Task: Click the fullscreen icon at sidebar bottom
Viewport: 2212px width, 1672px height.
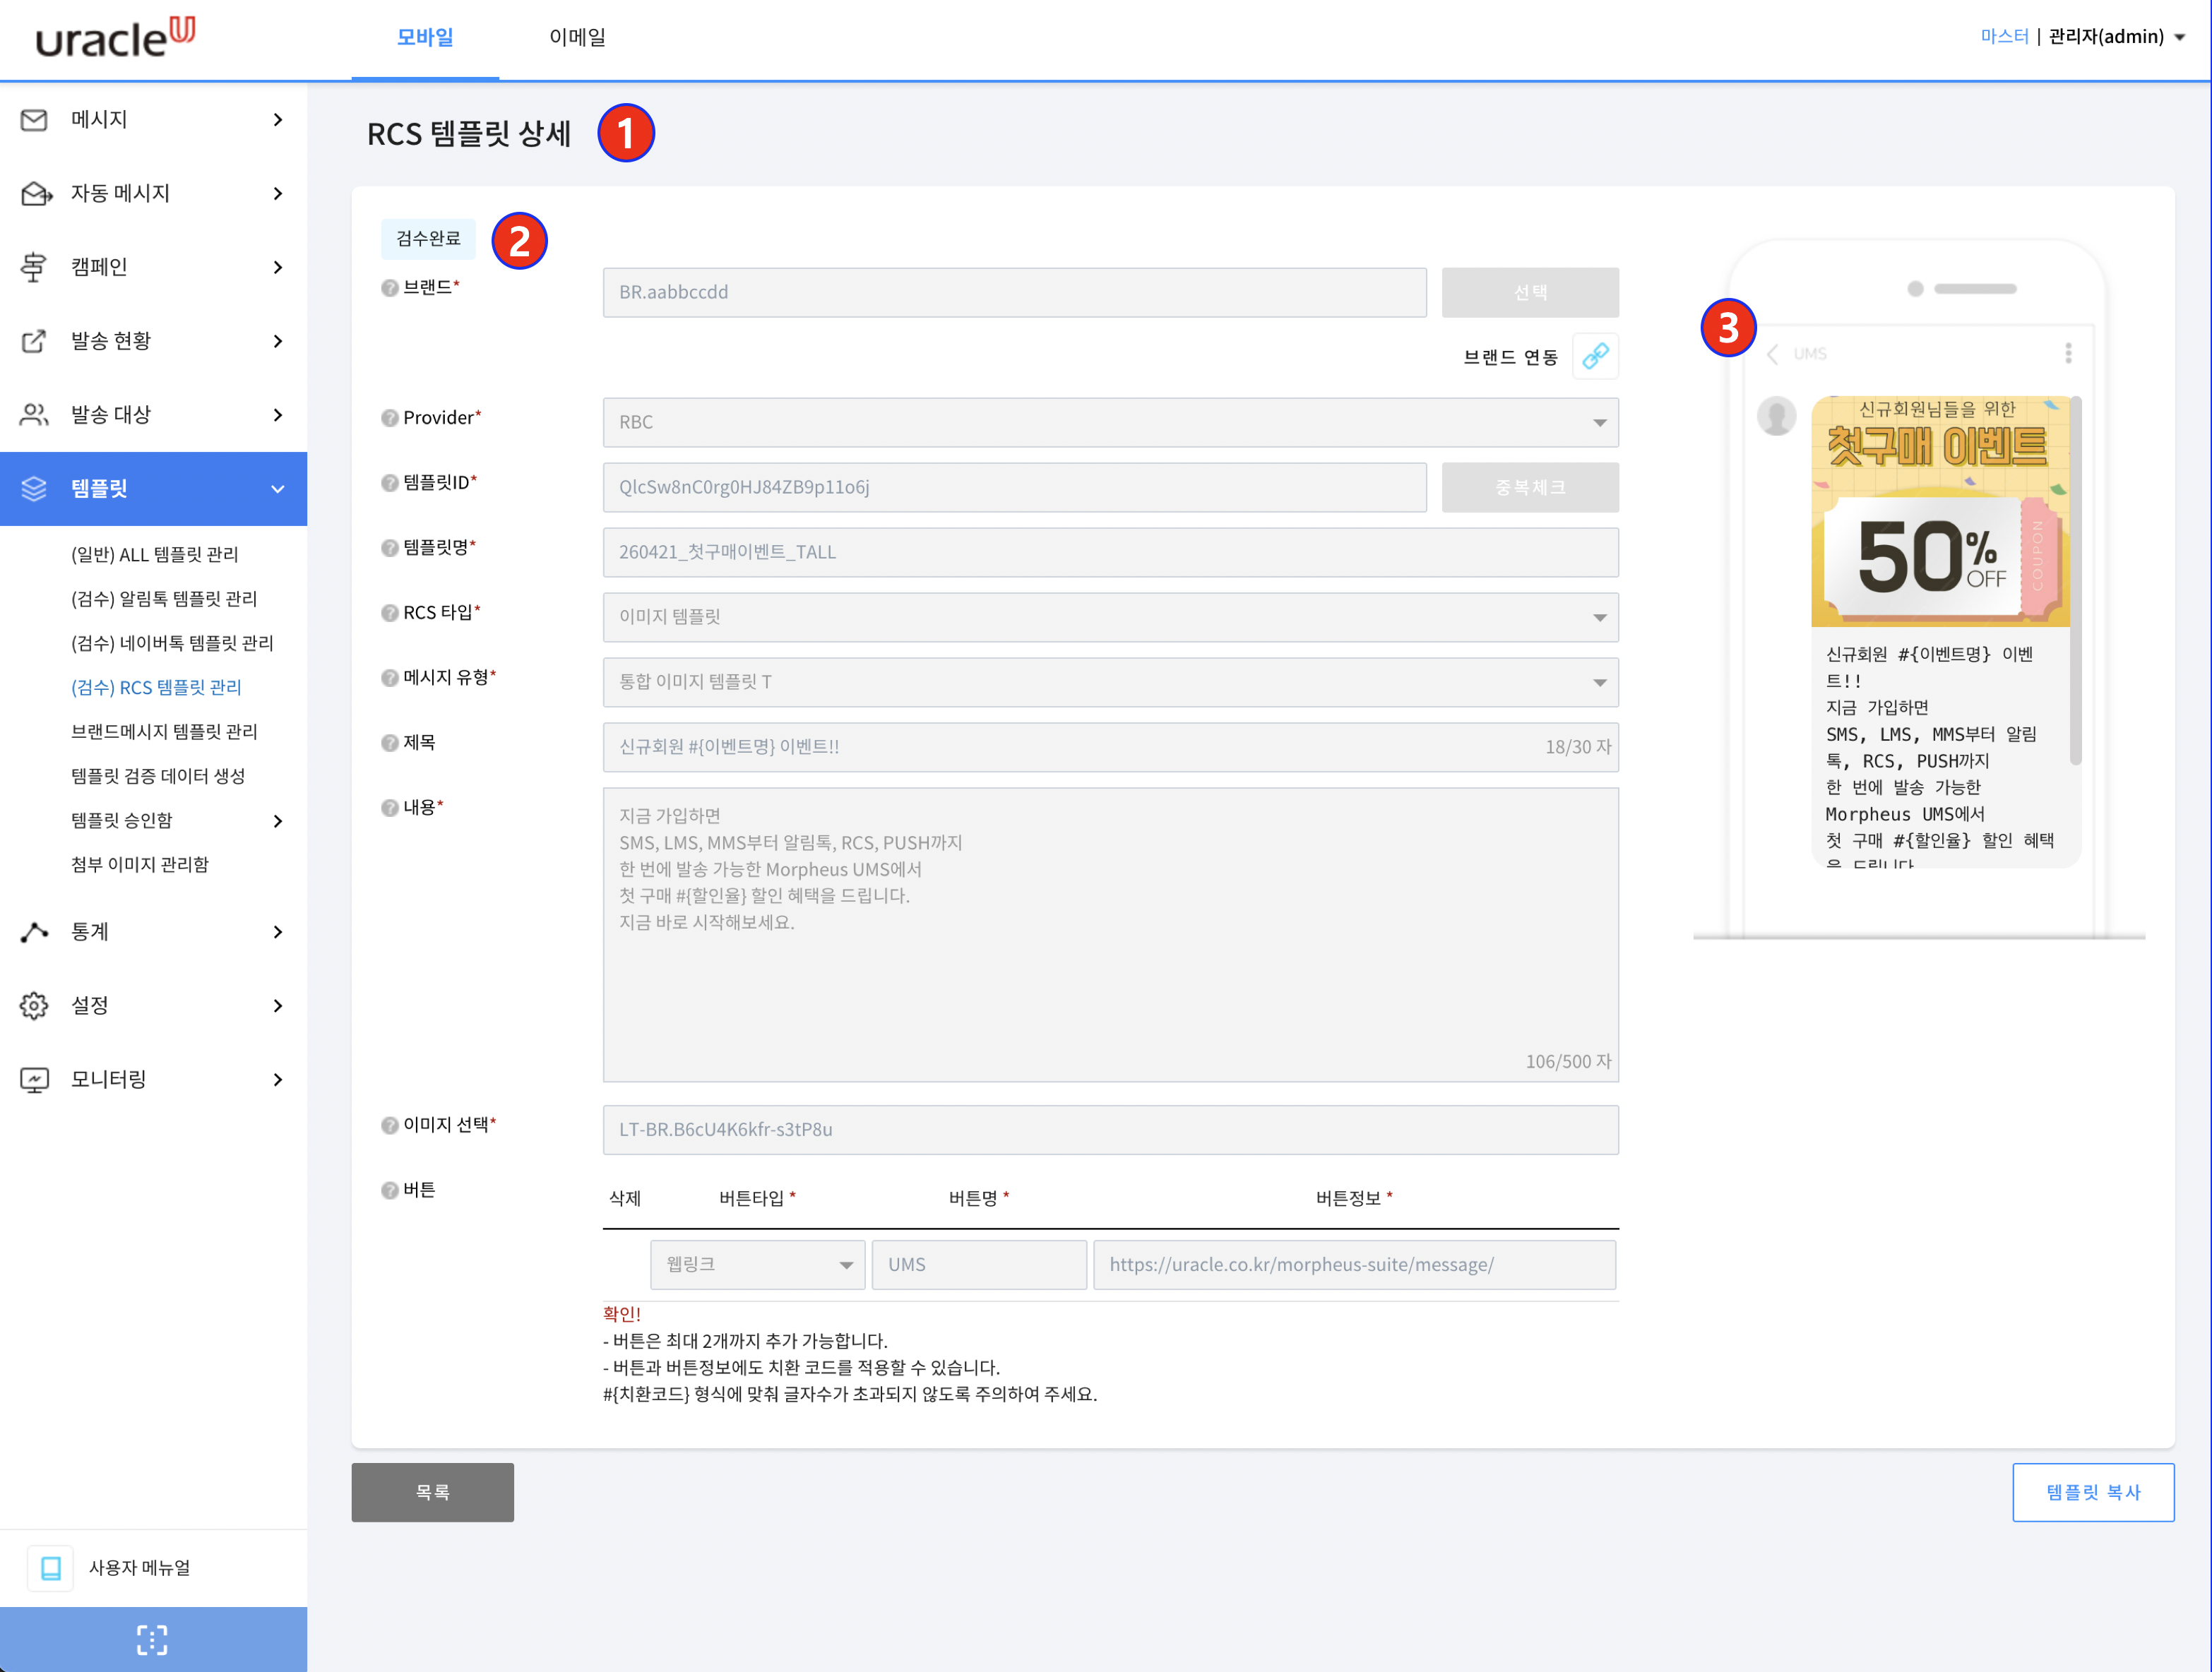Action: pyautogui.click(x=152, y=1640)
